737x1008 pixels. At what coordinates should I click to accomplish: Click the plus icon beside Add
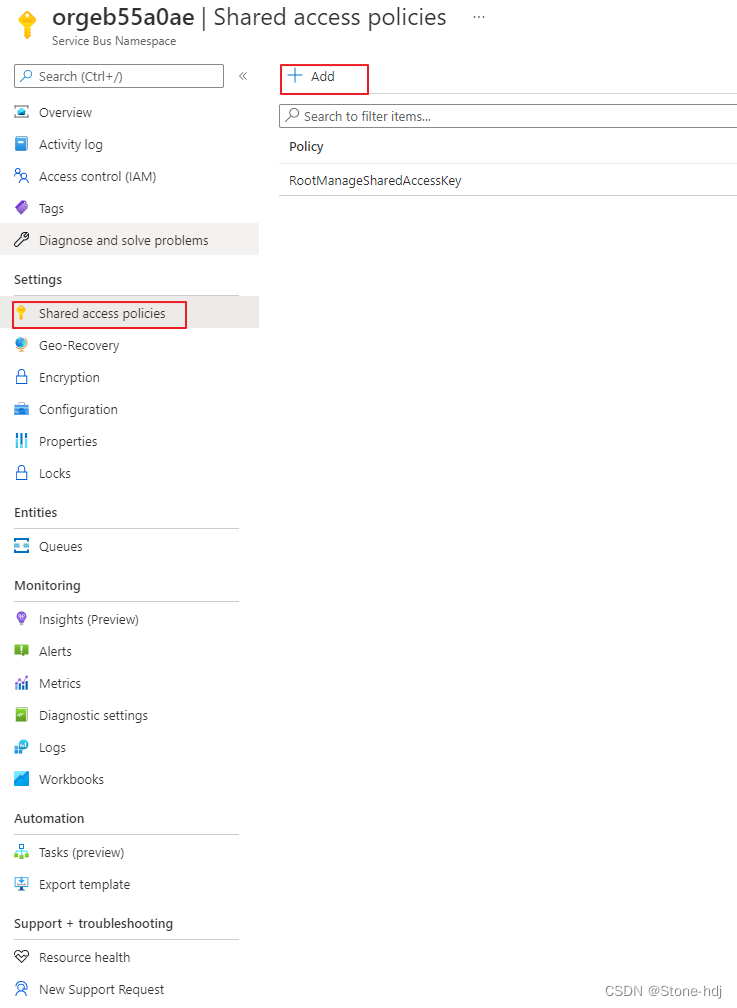pos(295,75)
